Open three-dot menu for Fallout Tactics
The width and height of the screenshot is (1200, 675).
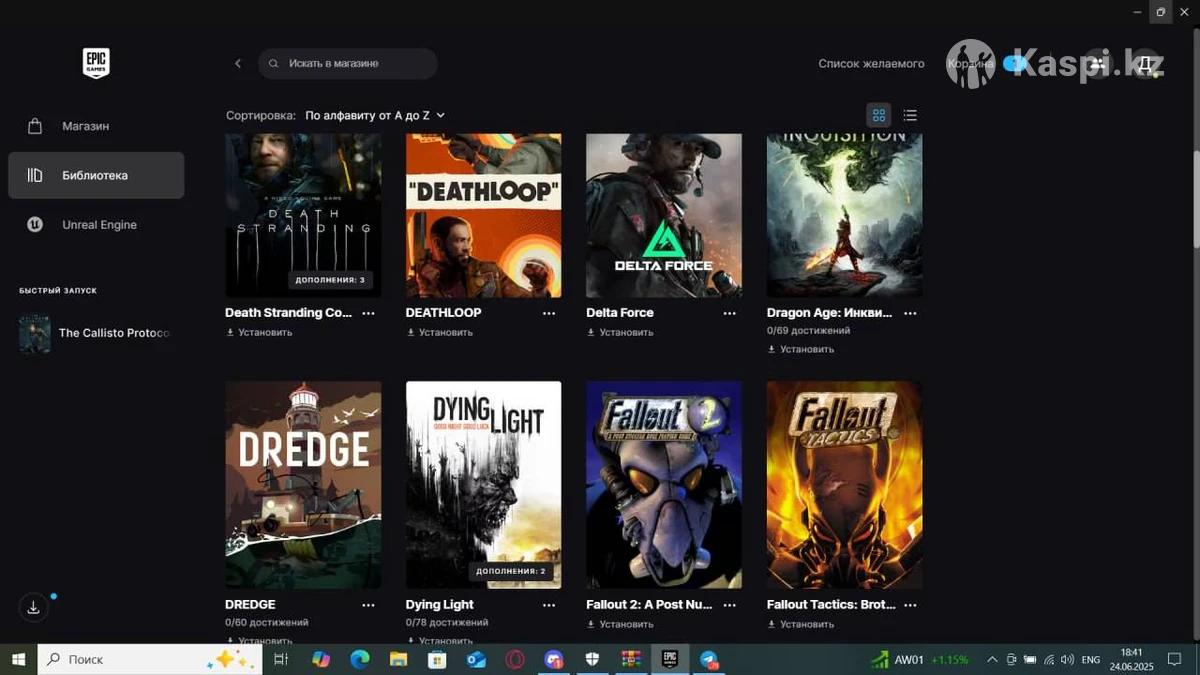tap(910, 605)
